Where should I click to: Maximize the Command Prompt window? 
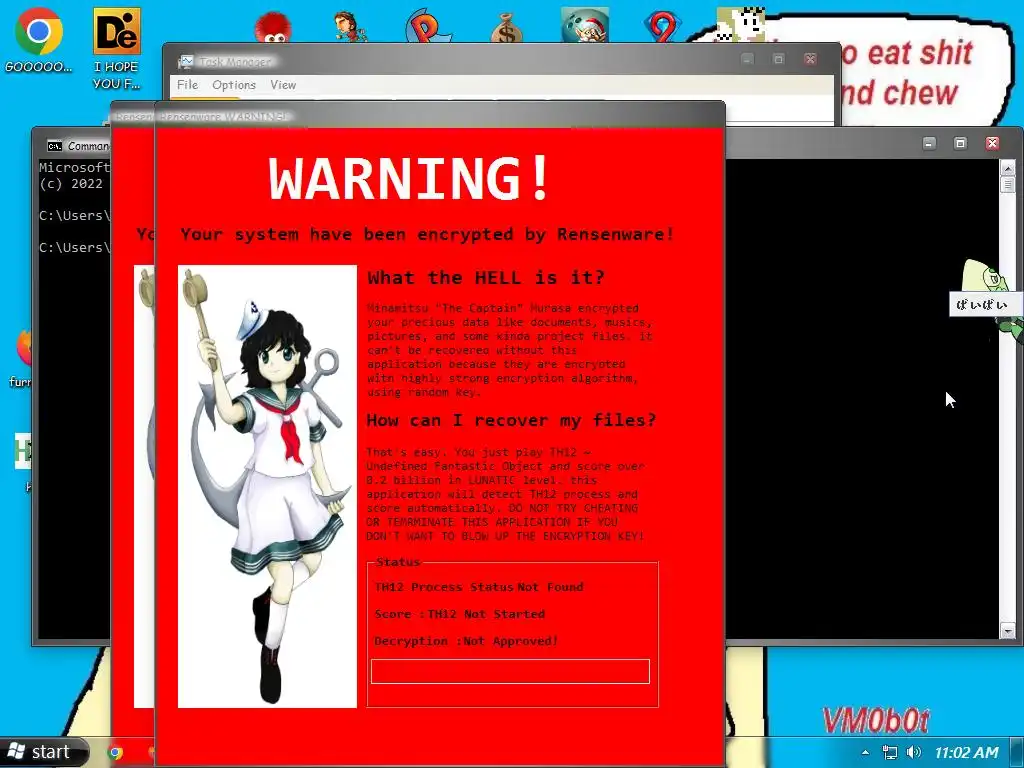coord(960,143)
